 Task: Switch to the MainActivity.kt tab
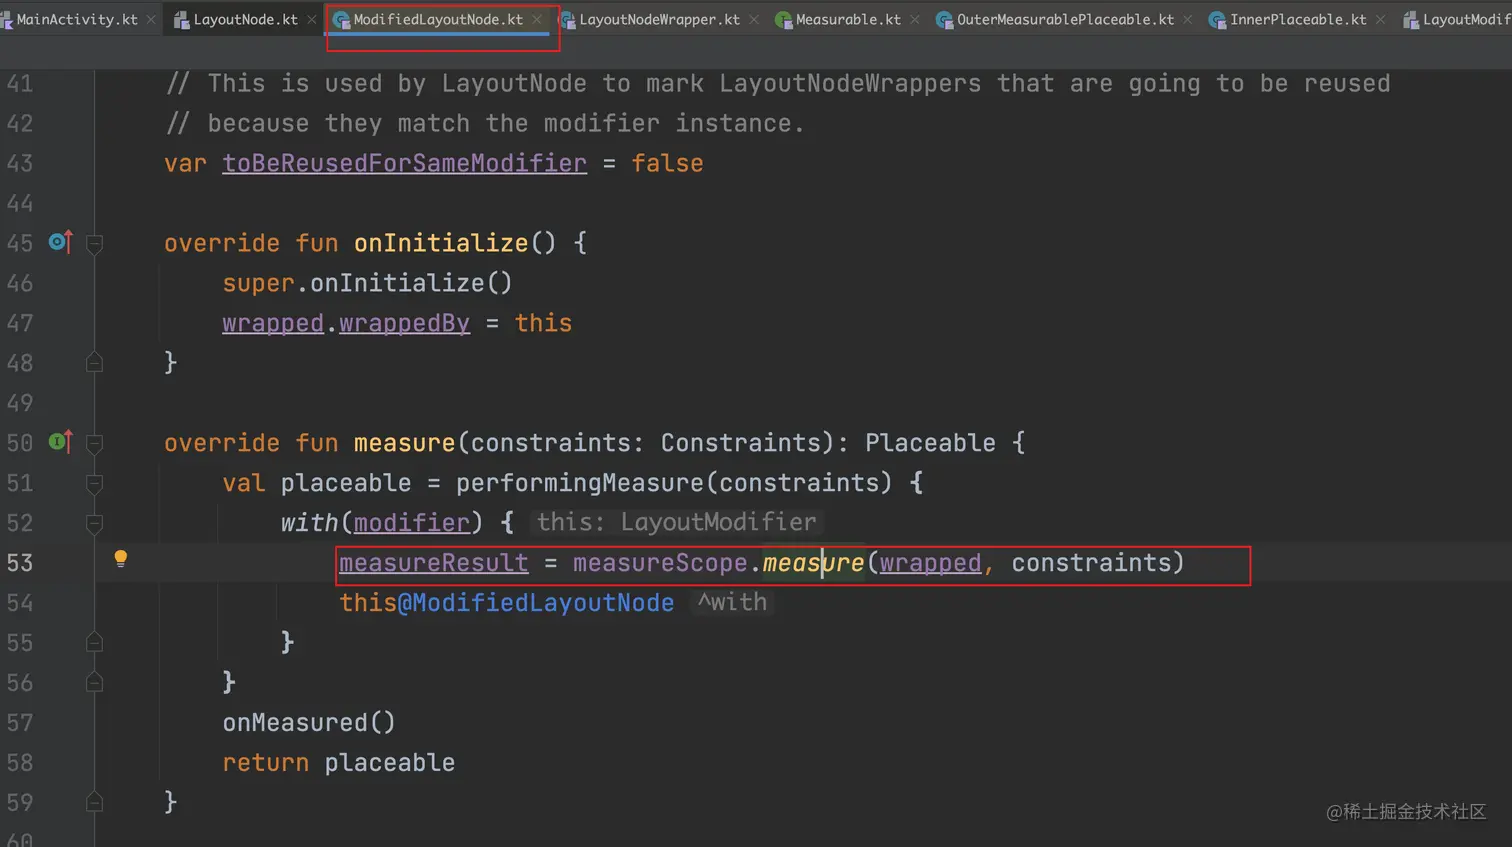coord(77,19)
